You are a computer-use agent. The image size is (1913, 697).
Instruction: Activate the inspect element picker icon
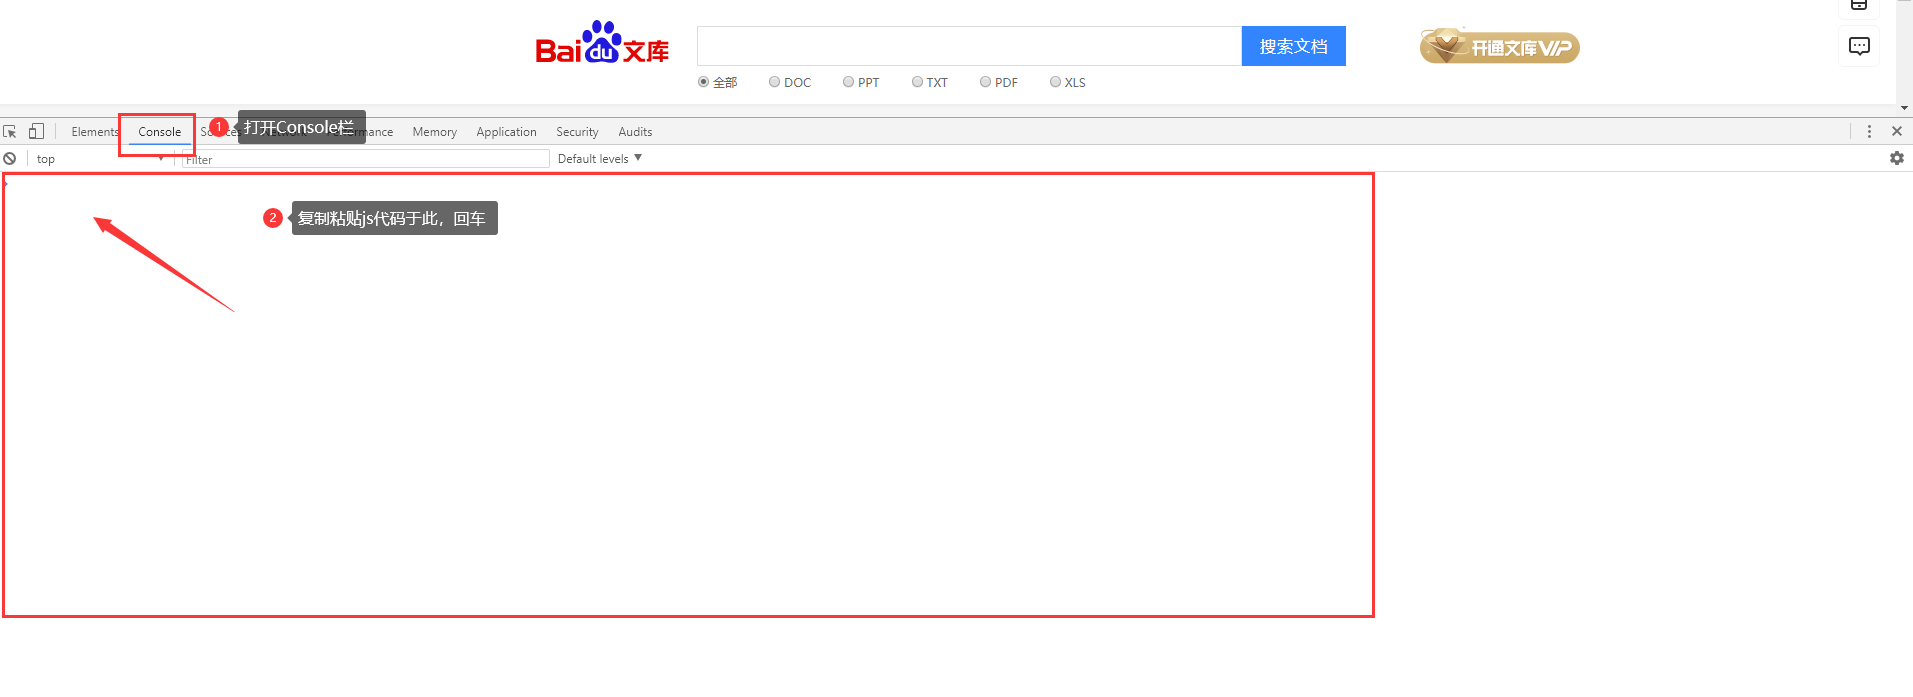pyautogui.click(x=10, y=131)
